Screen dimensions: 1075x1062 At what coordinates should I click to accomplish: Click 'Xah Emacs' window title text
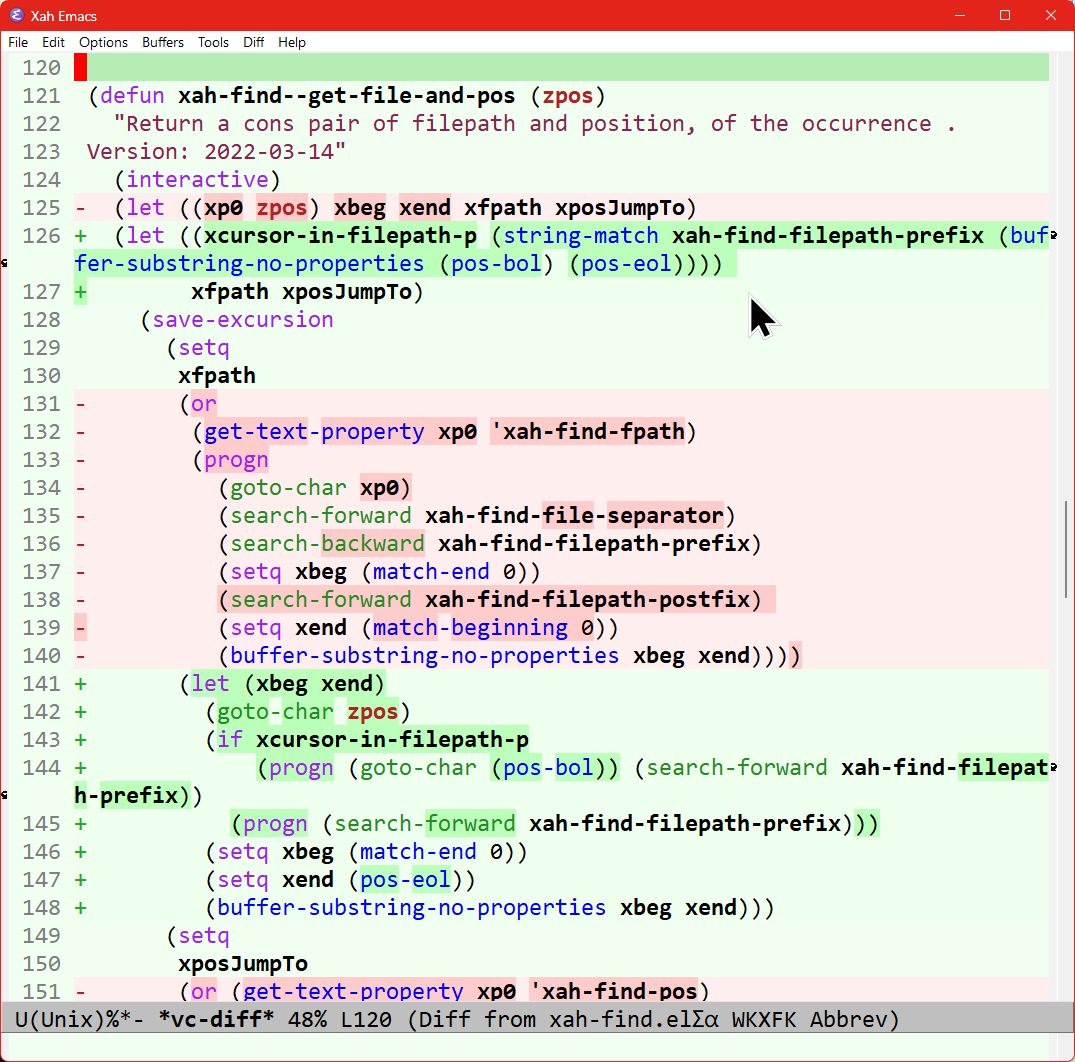click(x=64, y=16)
